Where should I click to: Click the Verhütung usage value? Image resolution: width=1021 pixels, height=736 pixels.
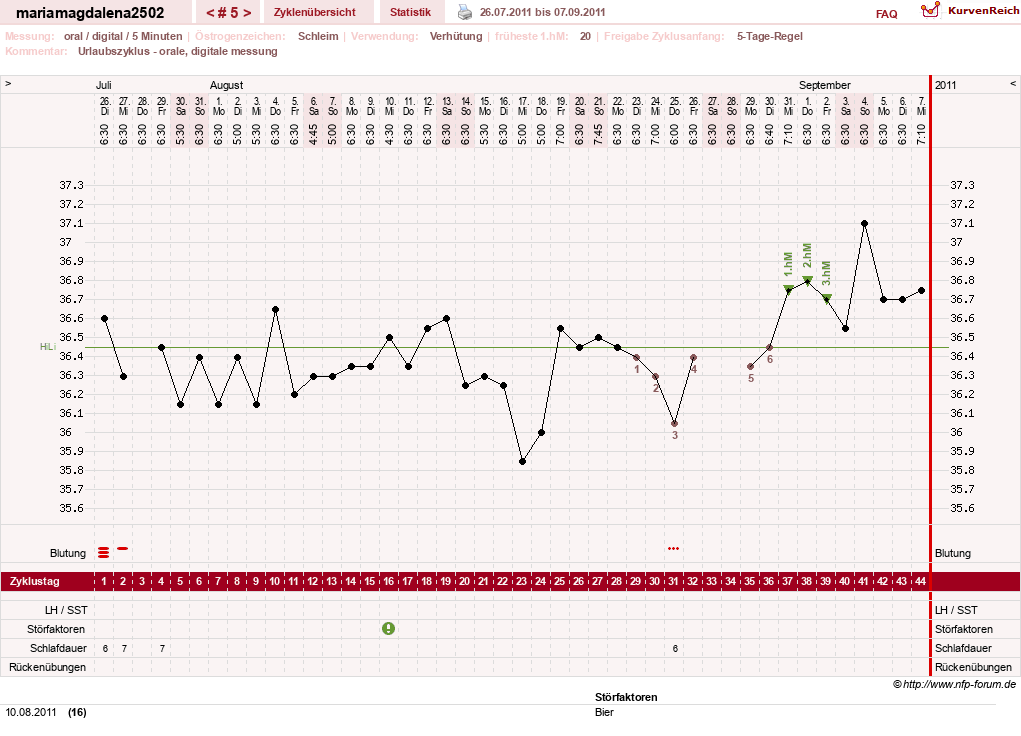click(456, 36)
